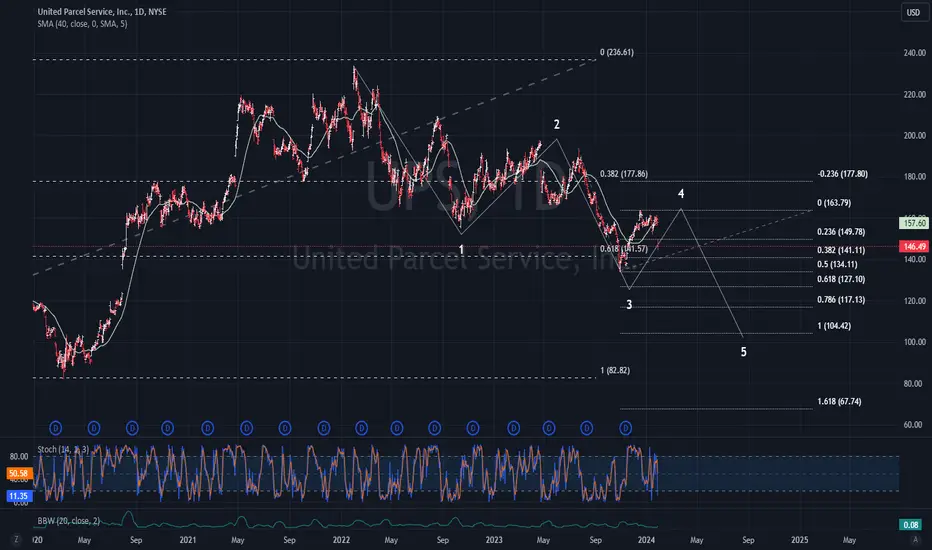Click the dividend D marker nearest Sep 2023
The image size is (932, 550).
tap(587, 428)
